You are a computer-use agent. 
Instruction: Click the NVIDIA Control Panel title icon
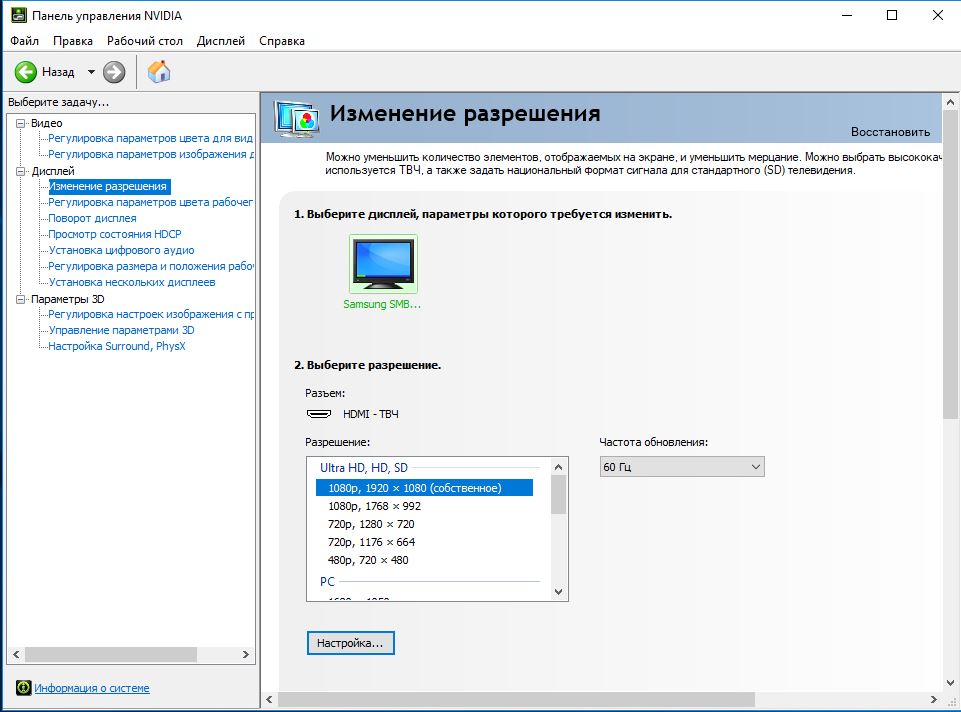19,15
